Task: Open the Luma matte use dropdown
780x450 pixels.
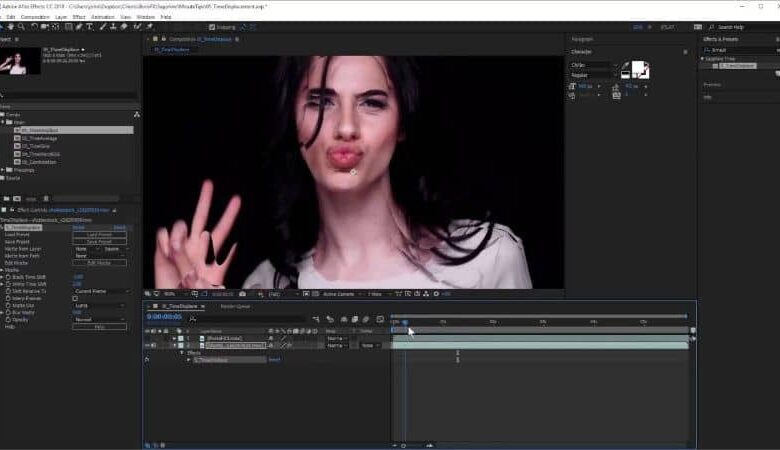Action: (99, 306)
